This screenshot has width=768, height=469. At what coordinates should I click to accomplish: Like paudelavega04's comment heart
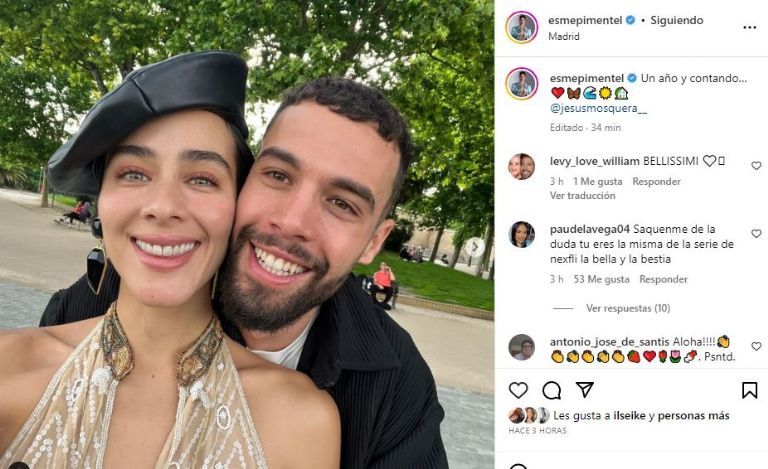pyautogui.click(x=756, y=234)
